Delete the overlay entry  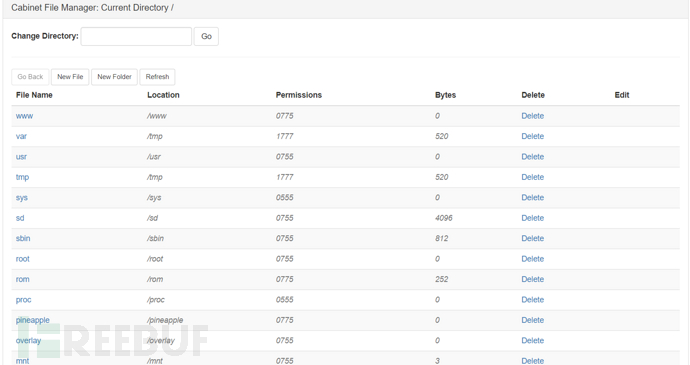(x=532, y=340)
